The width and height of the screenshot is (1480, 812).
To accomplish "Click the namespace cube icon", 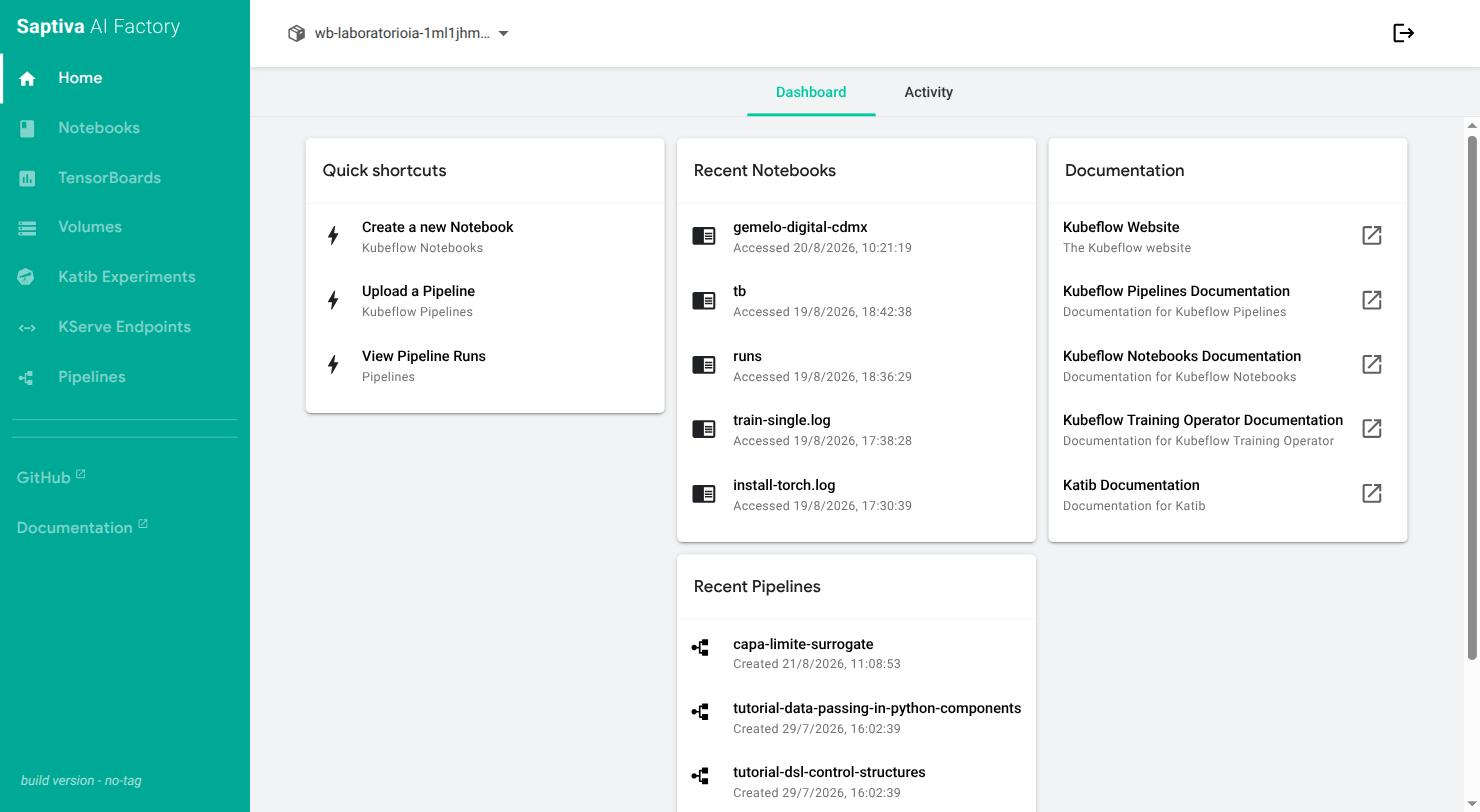I will click(x=296, y=33).
